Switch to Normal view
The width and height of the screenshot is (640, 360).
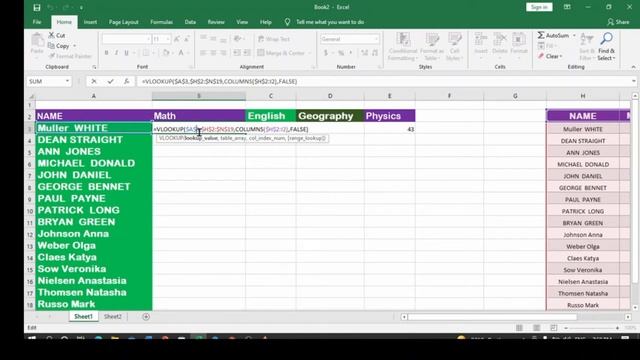(x=519, y=328)
